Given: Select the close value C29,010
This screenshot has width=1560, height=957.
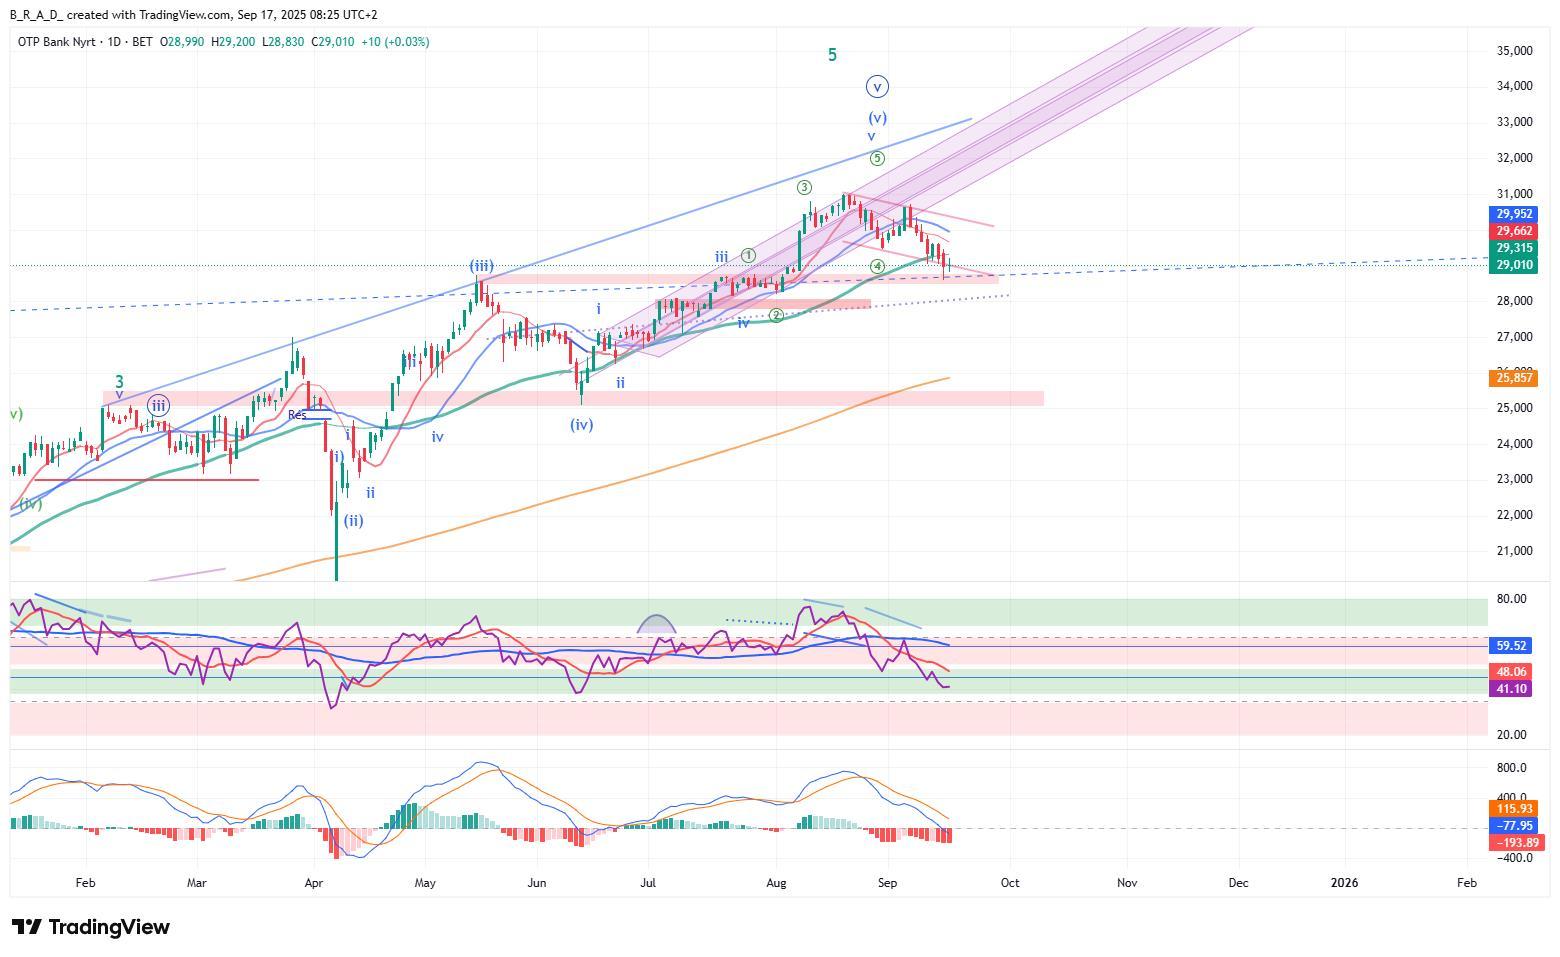Looking at the screenshot, I should pyautogui.click(x=333, y=42).
